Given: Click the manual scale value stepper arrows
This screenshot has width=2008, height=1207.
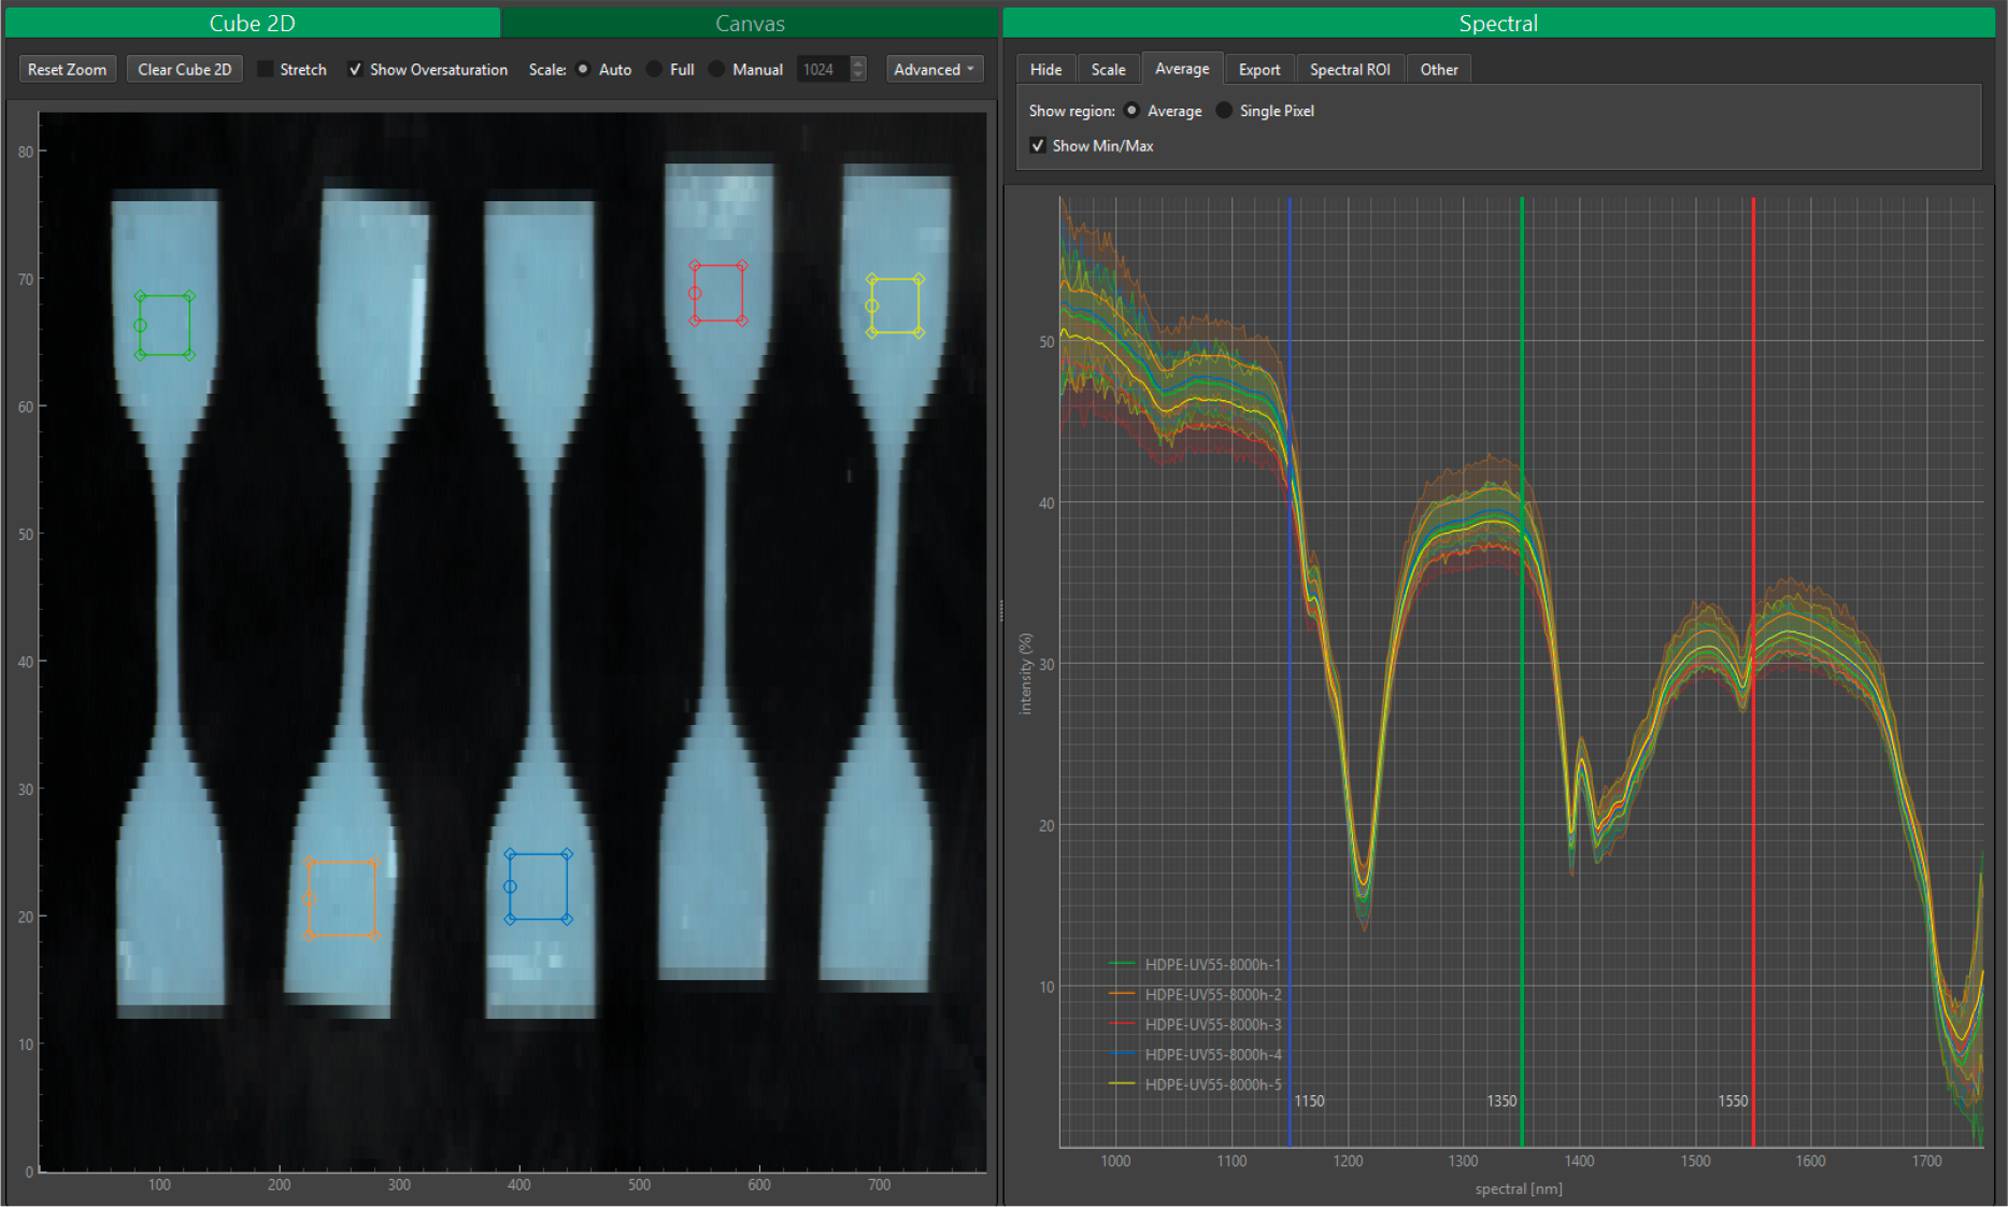Looking at the screenshot, I should pyautogui.click(x=858, y=69).
